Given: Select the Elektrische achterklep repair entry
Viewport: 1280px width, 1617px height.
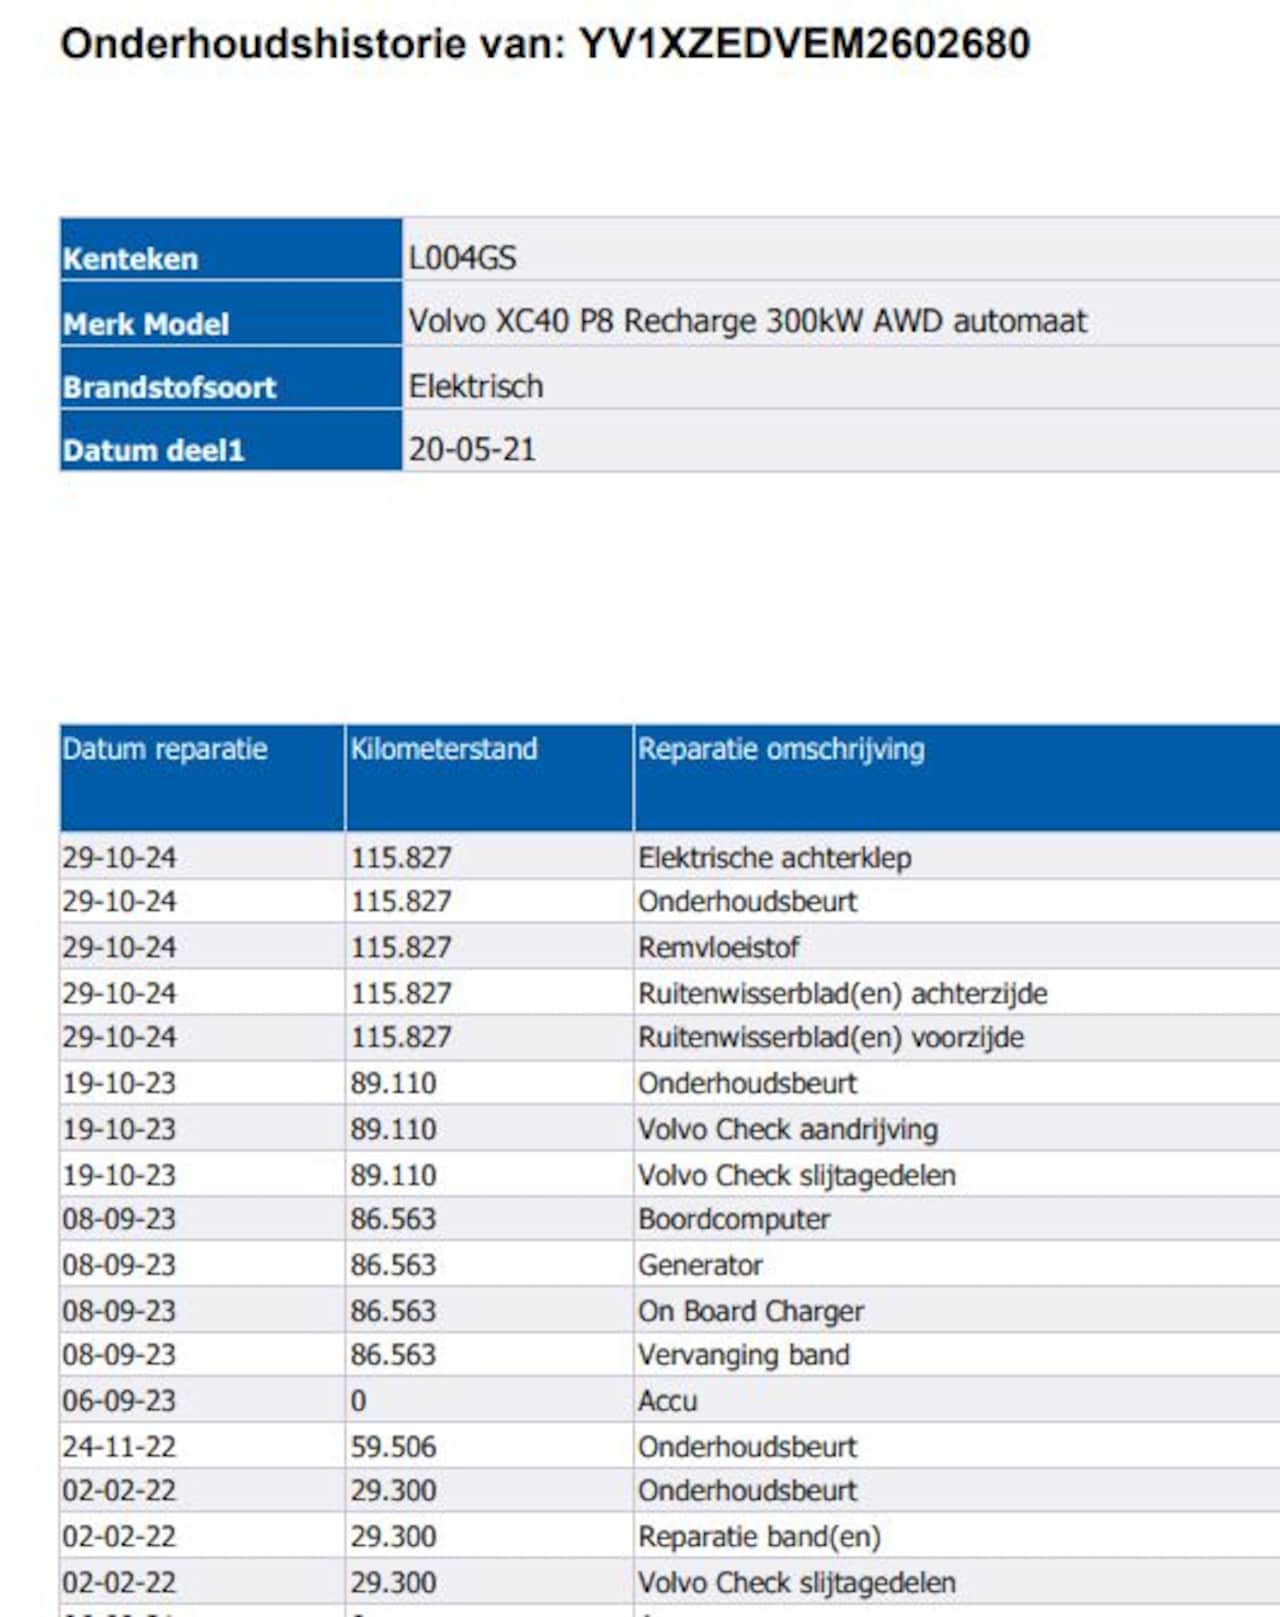Looking at the screenshot, I should point(775,858).
